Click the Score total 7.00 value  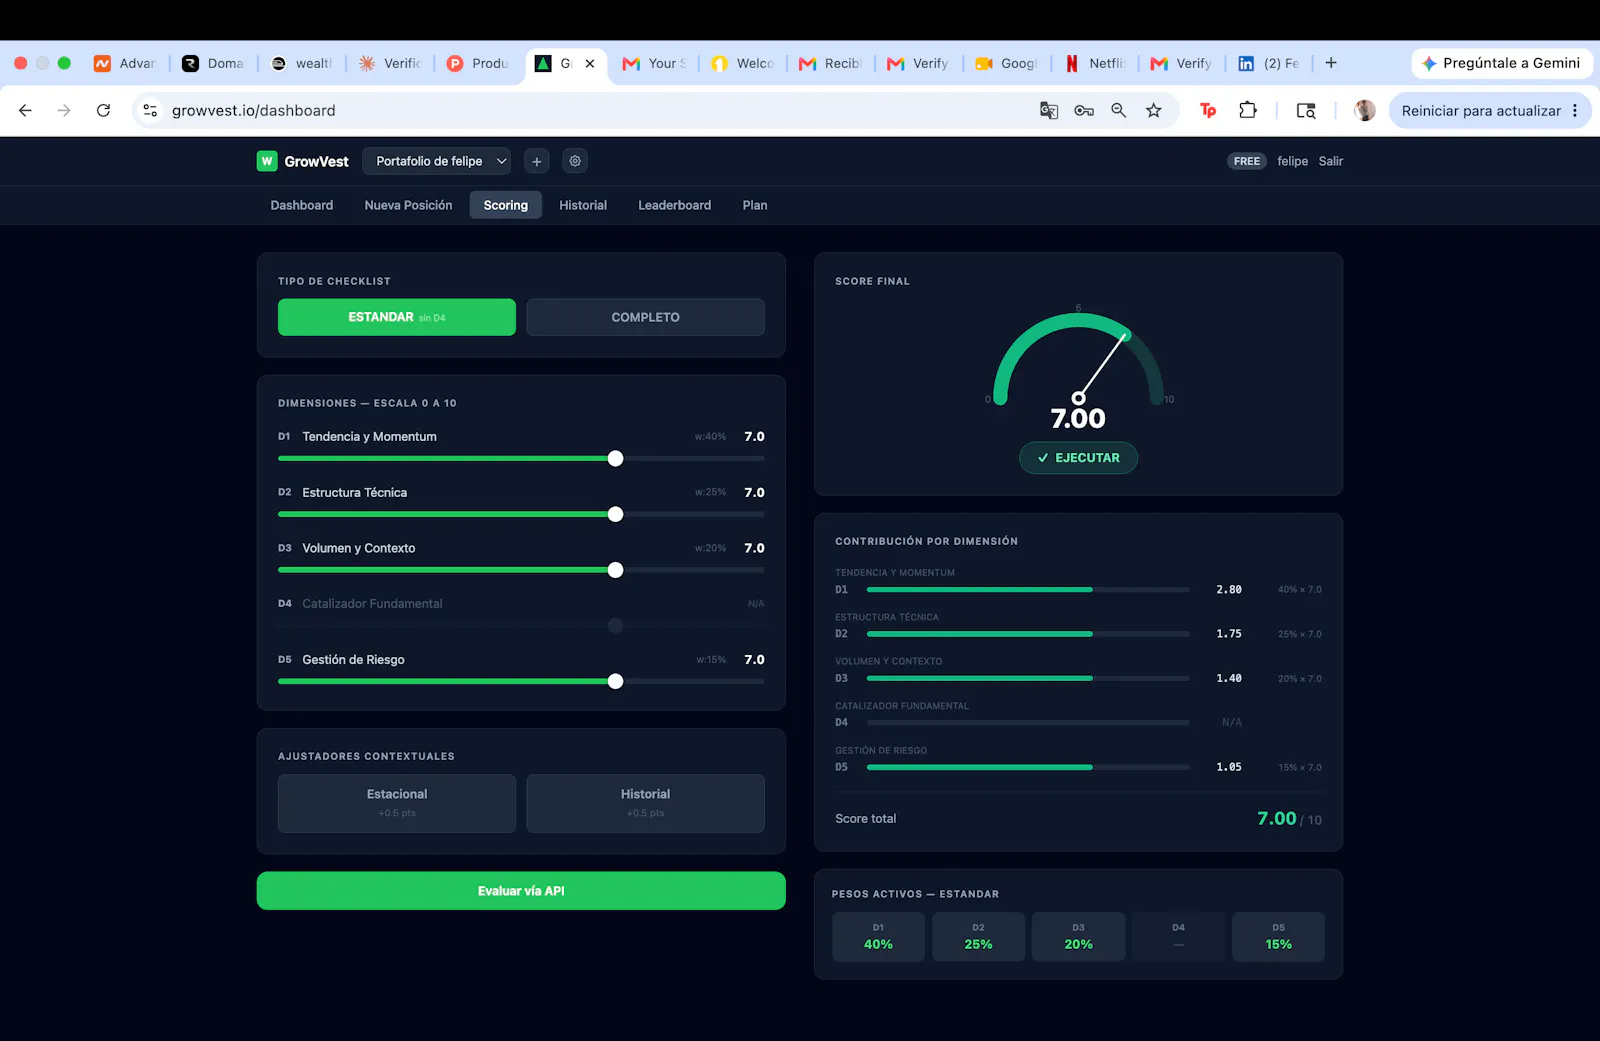pos(1277,819)
